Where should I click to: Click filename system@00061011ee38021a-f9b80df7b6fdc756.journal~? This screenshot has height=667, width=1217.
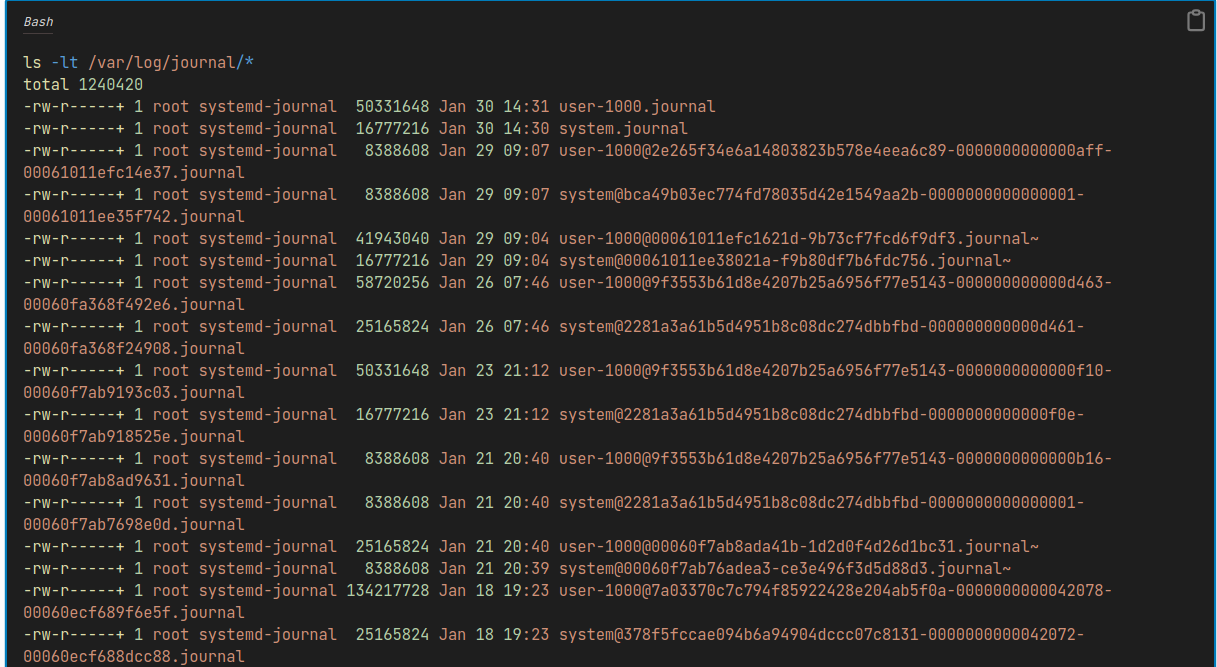point(785,260)
